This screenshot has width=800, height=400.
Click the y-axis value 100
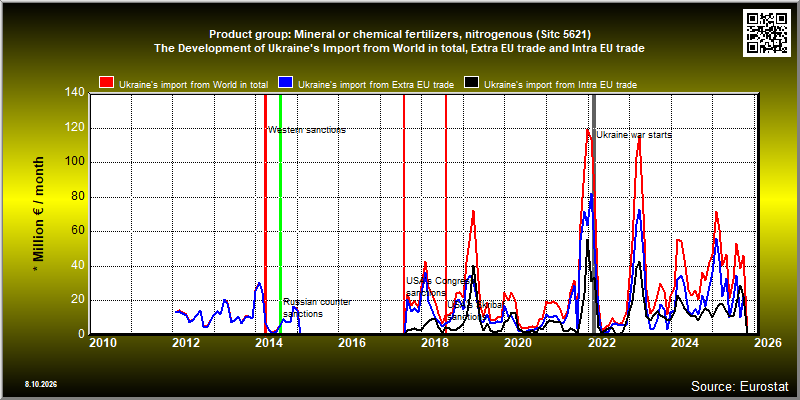[x=75, y=162]
